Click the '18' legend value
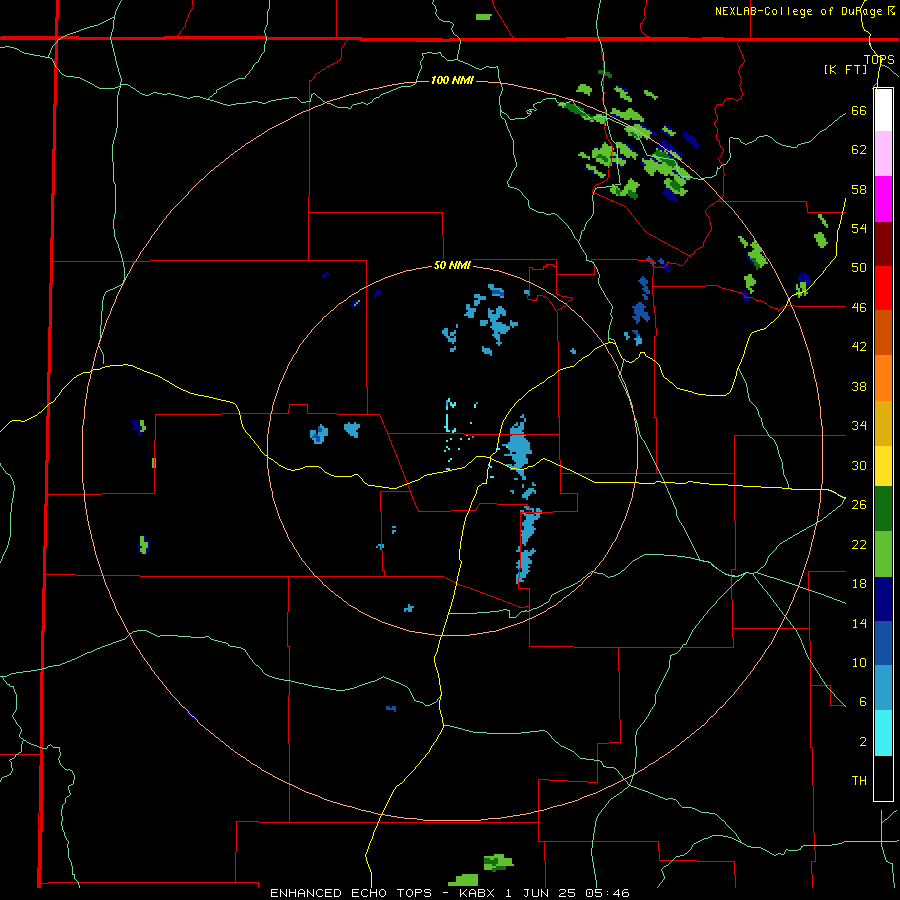 tap(859, 584)
